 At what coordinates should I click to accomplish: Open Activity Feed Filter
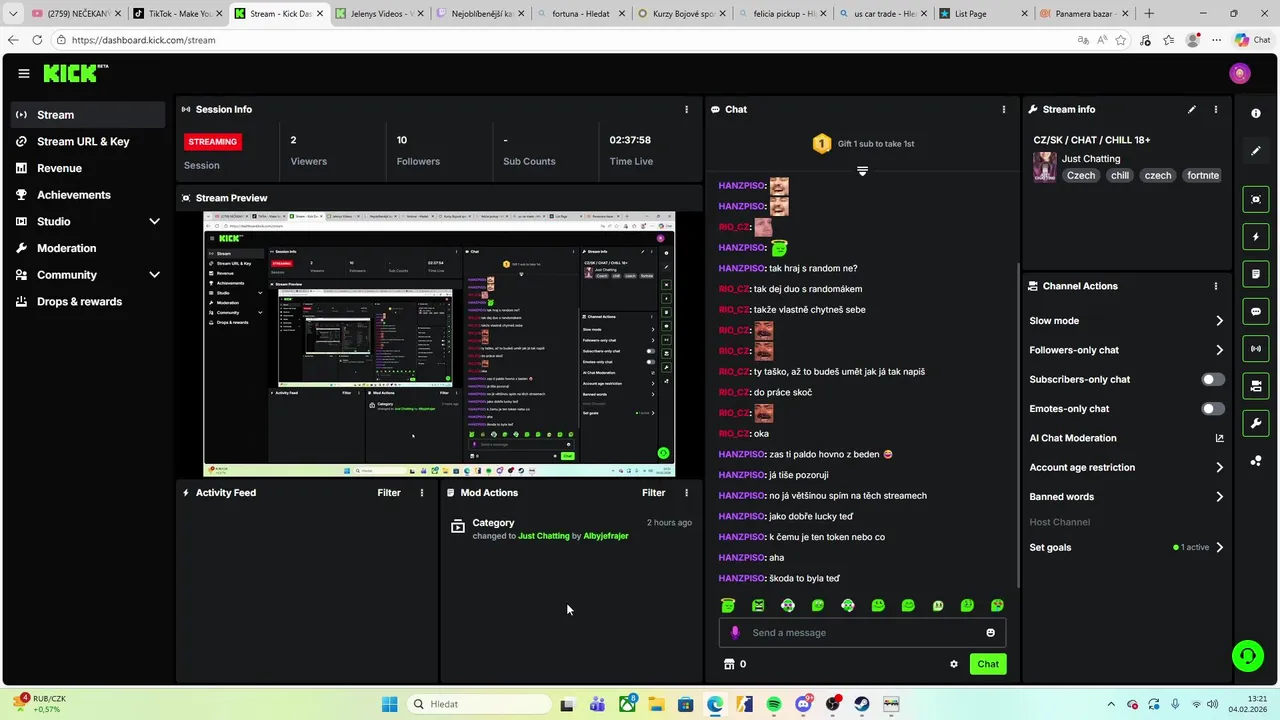389,493
